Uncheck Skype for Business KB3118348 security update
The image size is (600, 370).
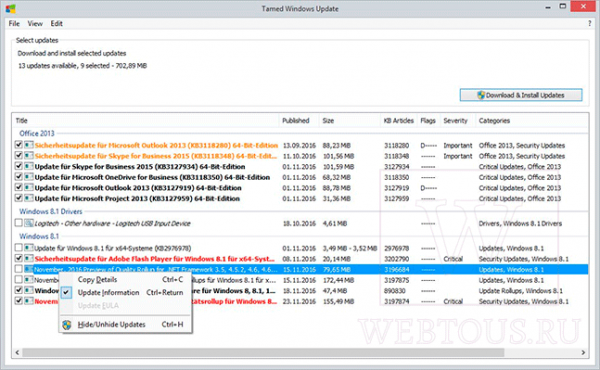tap(18, 156)
